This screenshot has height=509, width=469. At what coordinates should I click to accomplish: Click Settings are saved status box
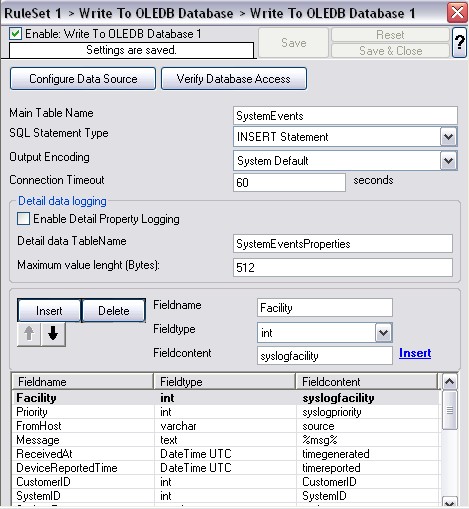(x=131, y=50)
